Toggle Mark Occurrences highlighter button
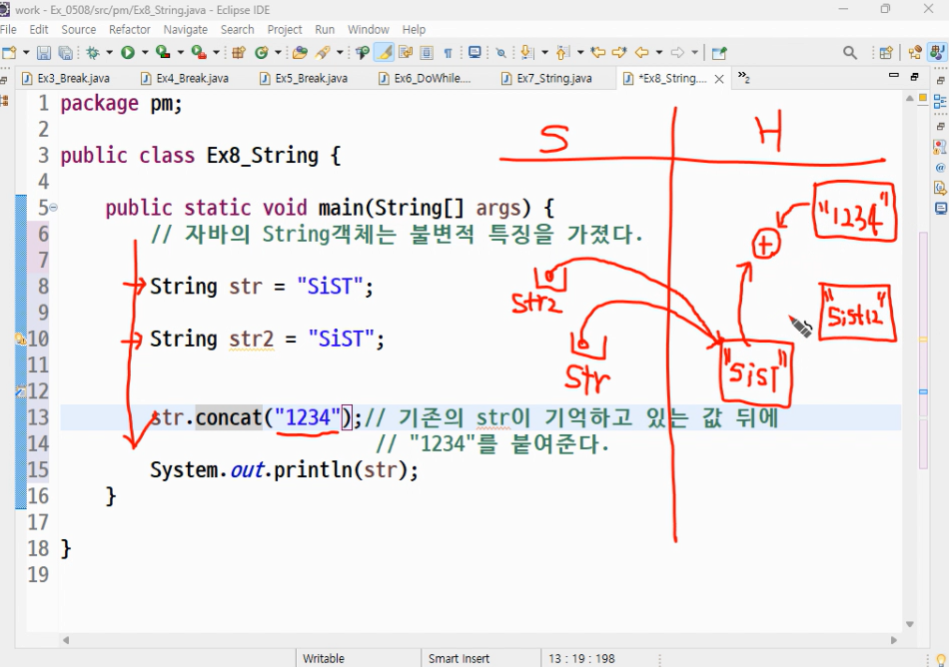 tap(385, 52)
